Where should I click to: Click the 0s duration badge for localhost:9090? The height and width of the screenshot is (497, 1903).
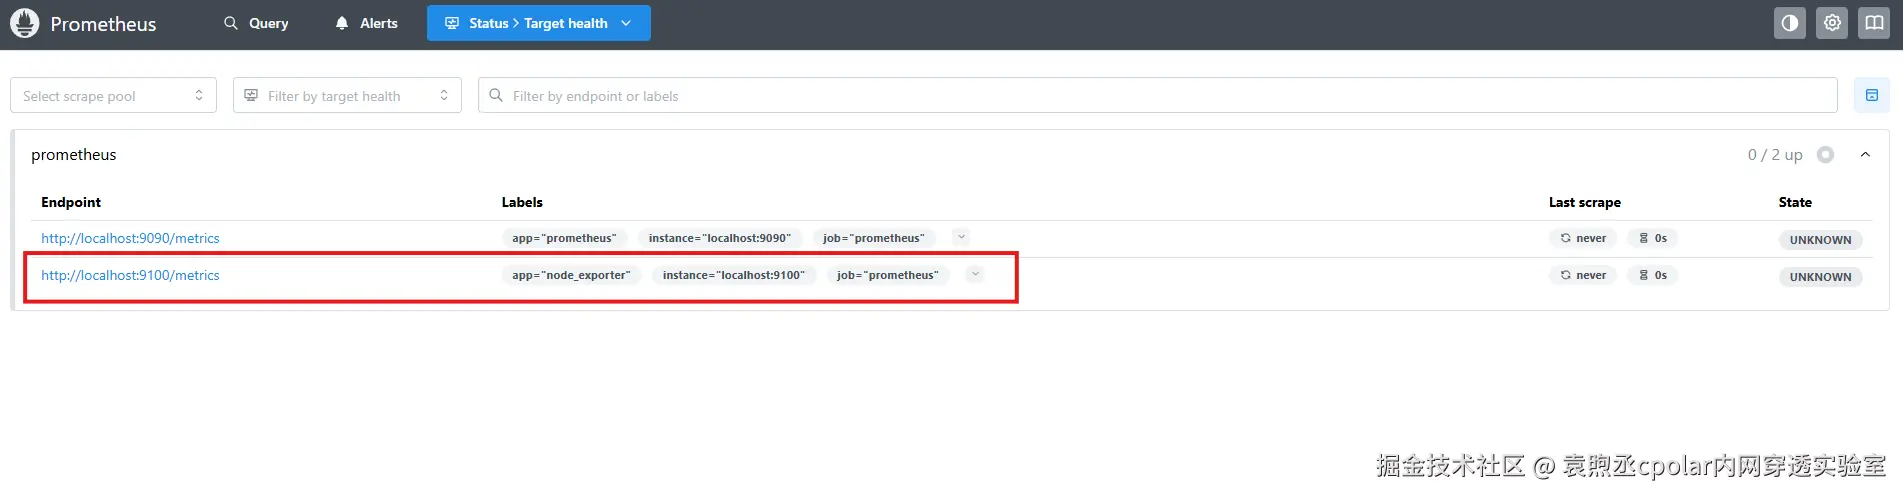click(1653, 238)
